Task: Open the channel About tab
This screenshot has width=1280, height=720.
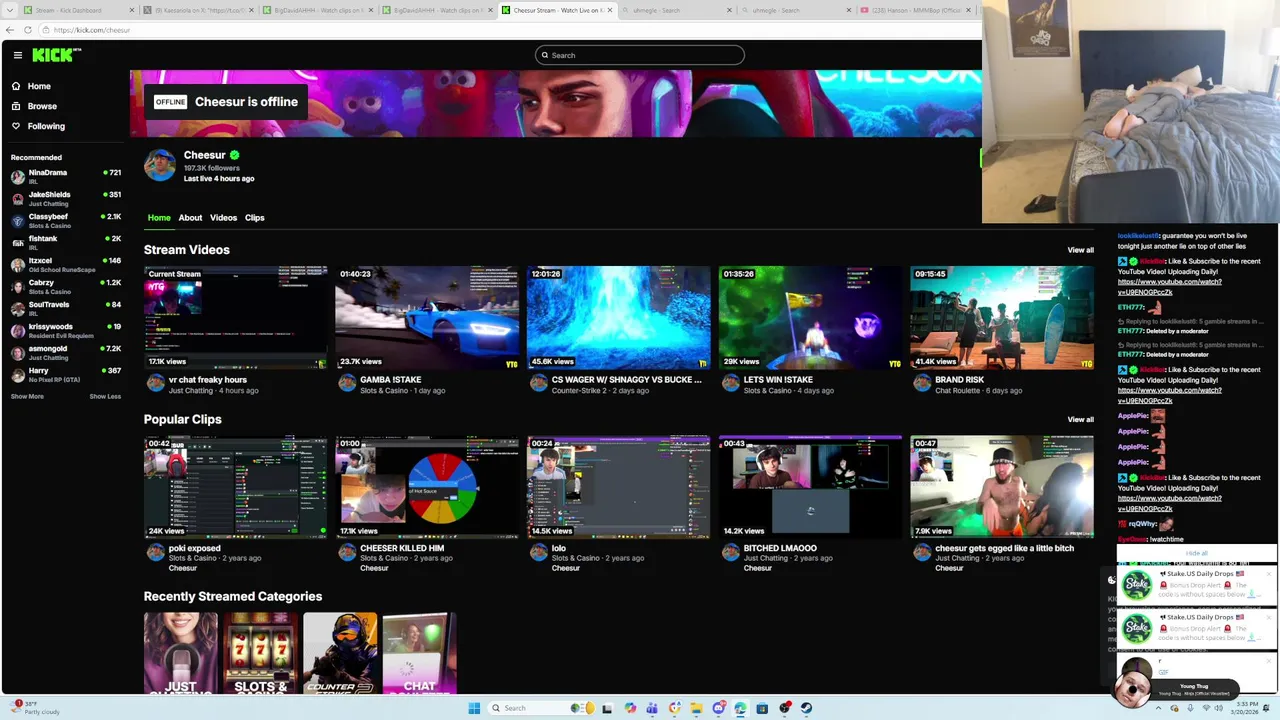Action: coord(190,217)
